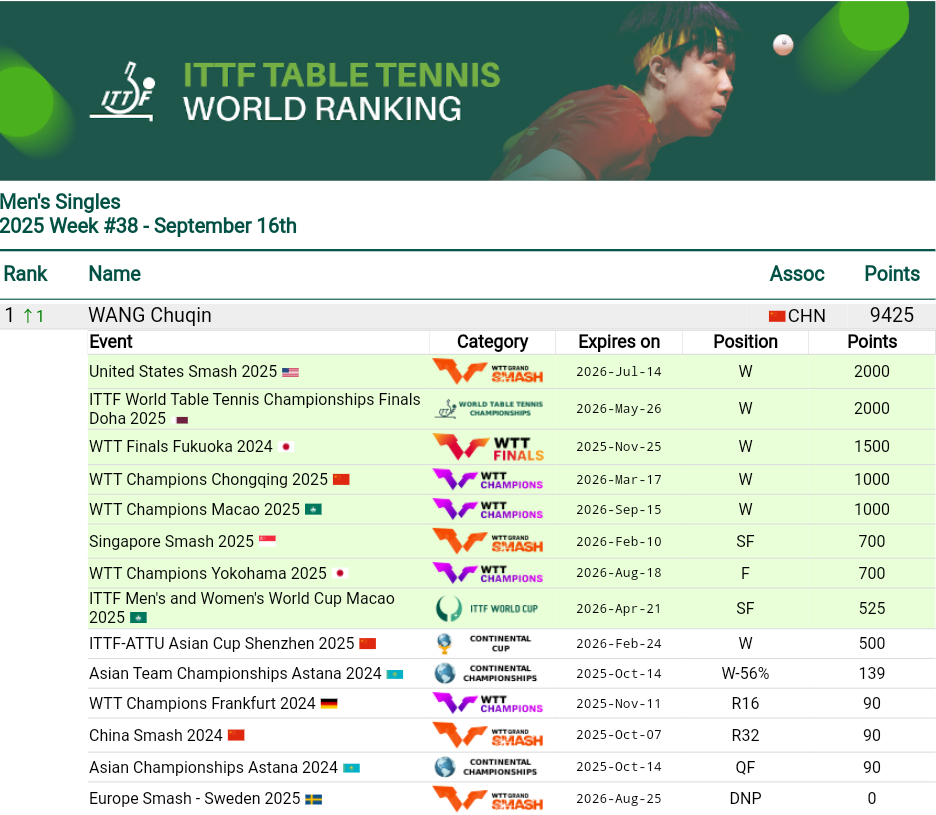Click the China flag beside China Smash 2024
Viewport: 936px width, 815px height.
[x=236, y=735]
